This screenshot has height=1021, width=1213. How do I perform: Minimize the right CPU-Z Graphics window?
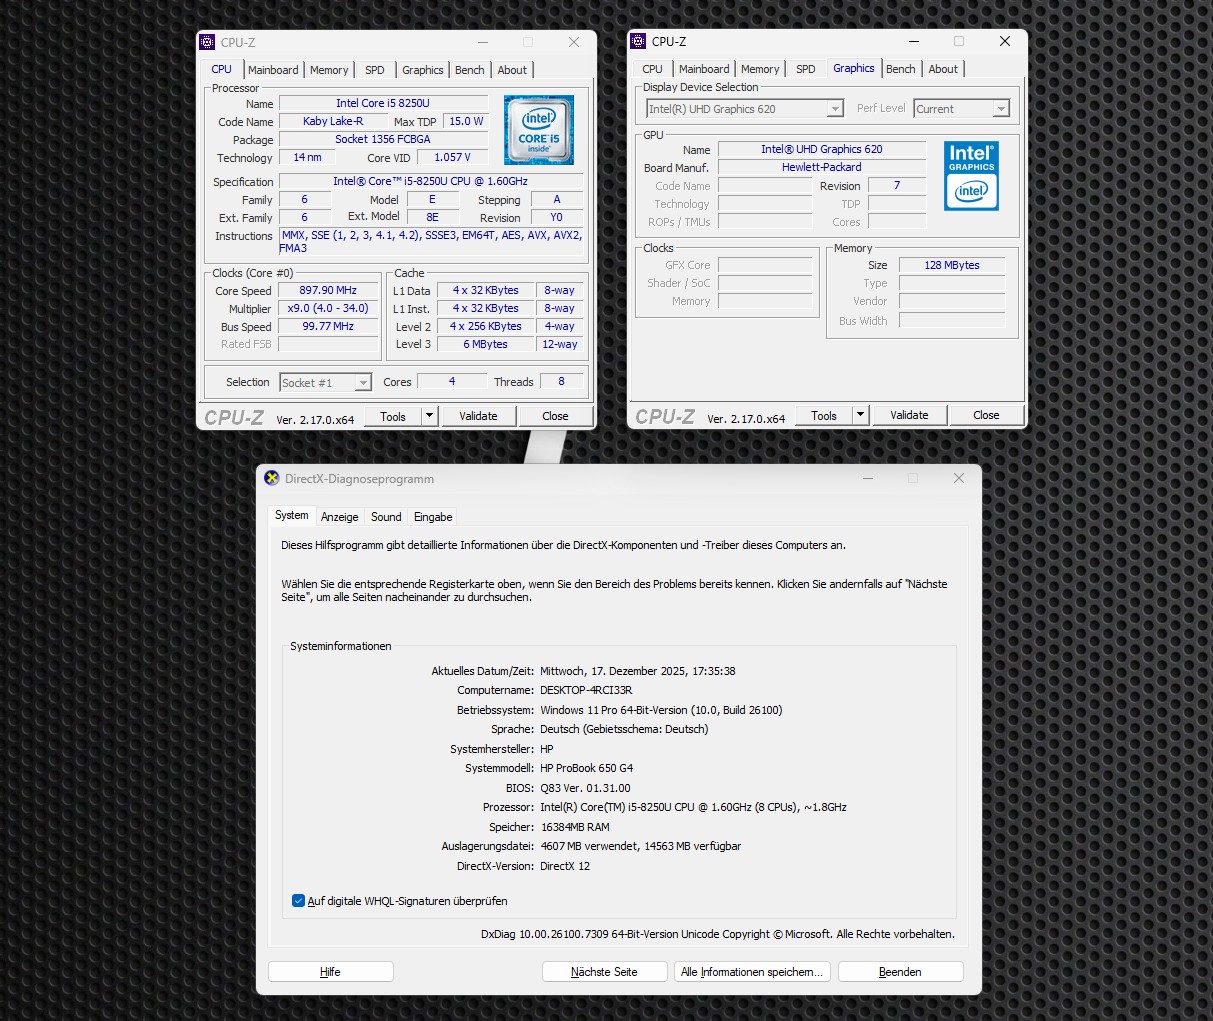[913, 41]
